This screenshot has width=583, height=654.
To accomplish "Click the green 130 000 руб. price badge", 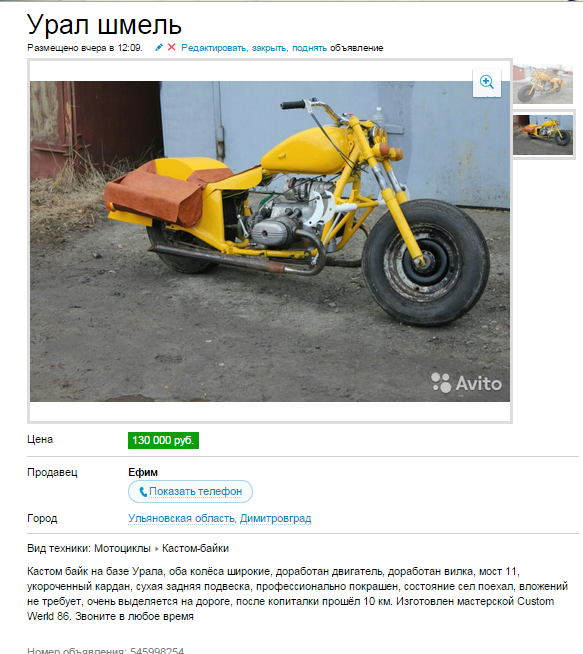I will click(163, 440).
